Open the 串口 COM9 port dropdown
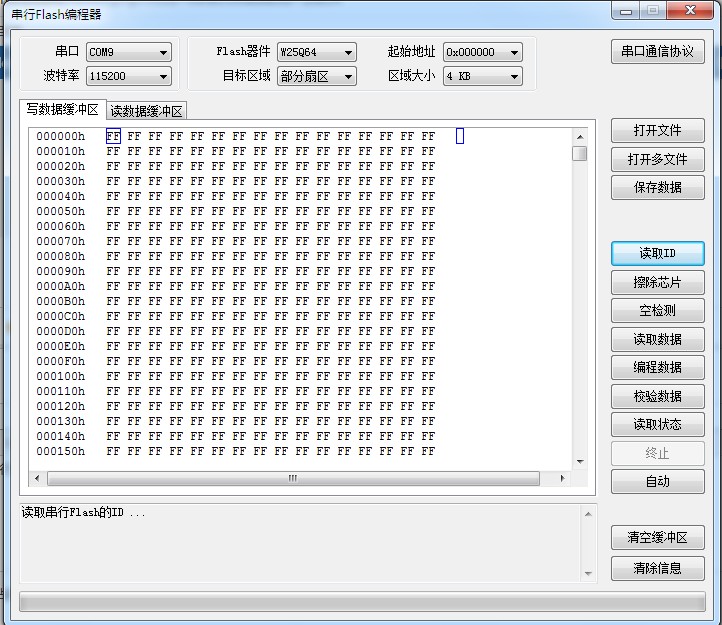The image size is (722, 625). pyautogui.click(x=128, y=52)
